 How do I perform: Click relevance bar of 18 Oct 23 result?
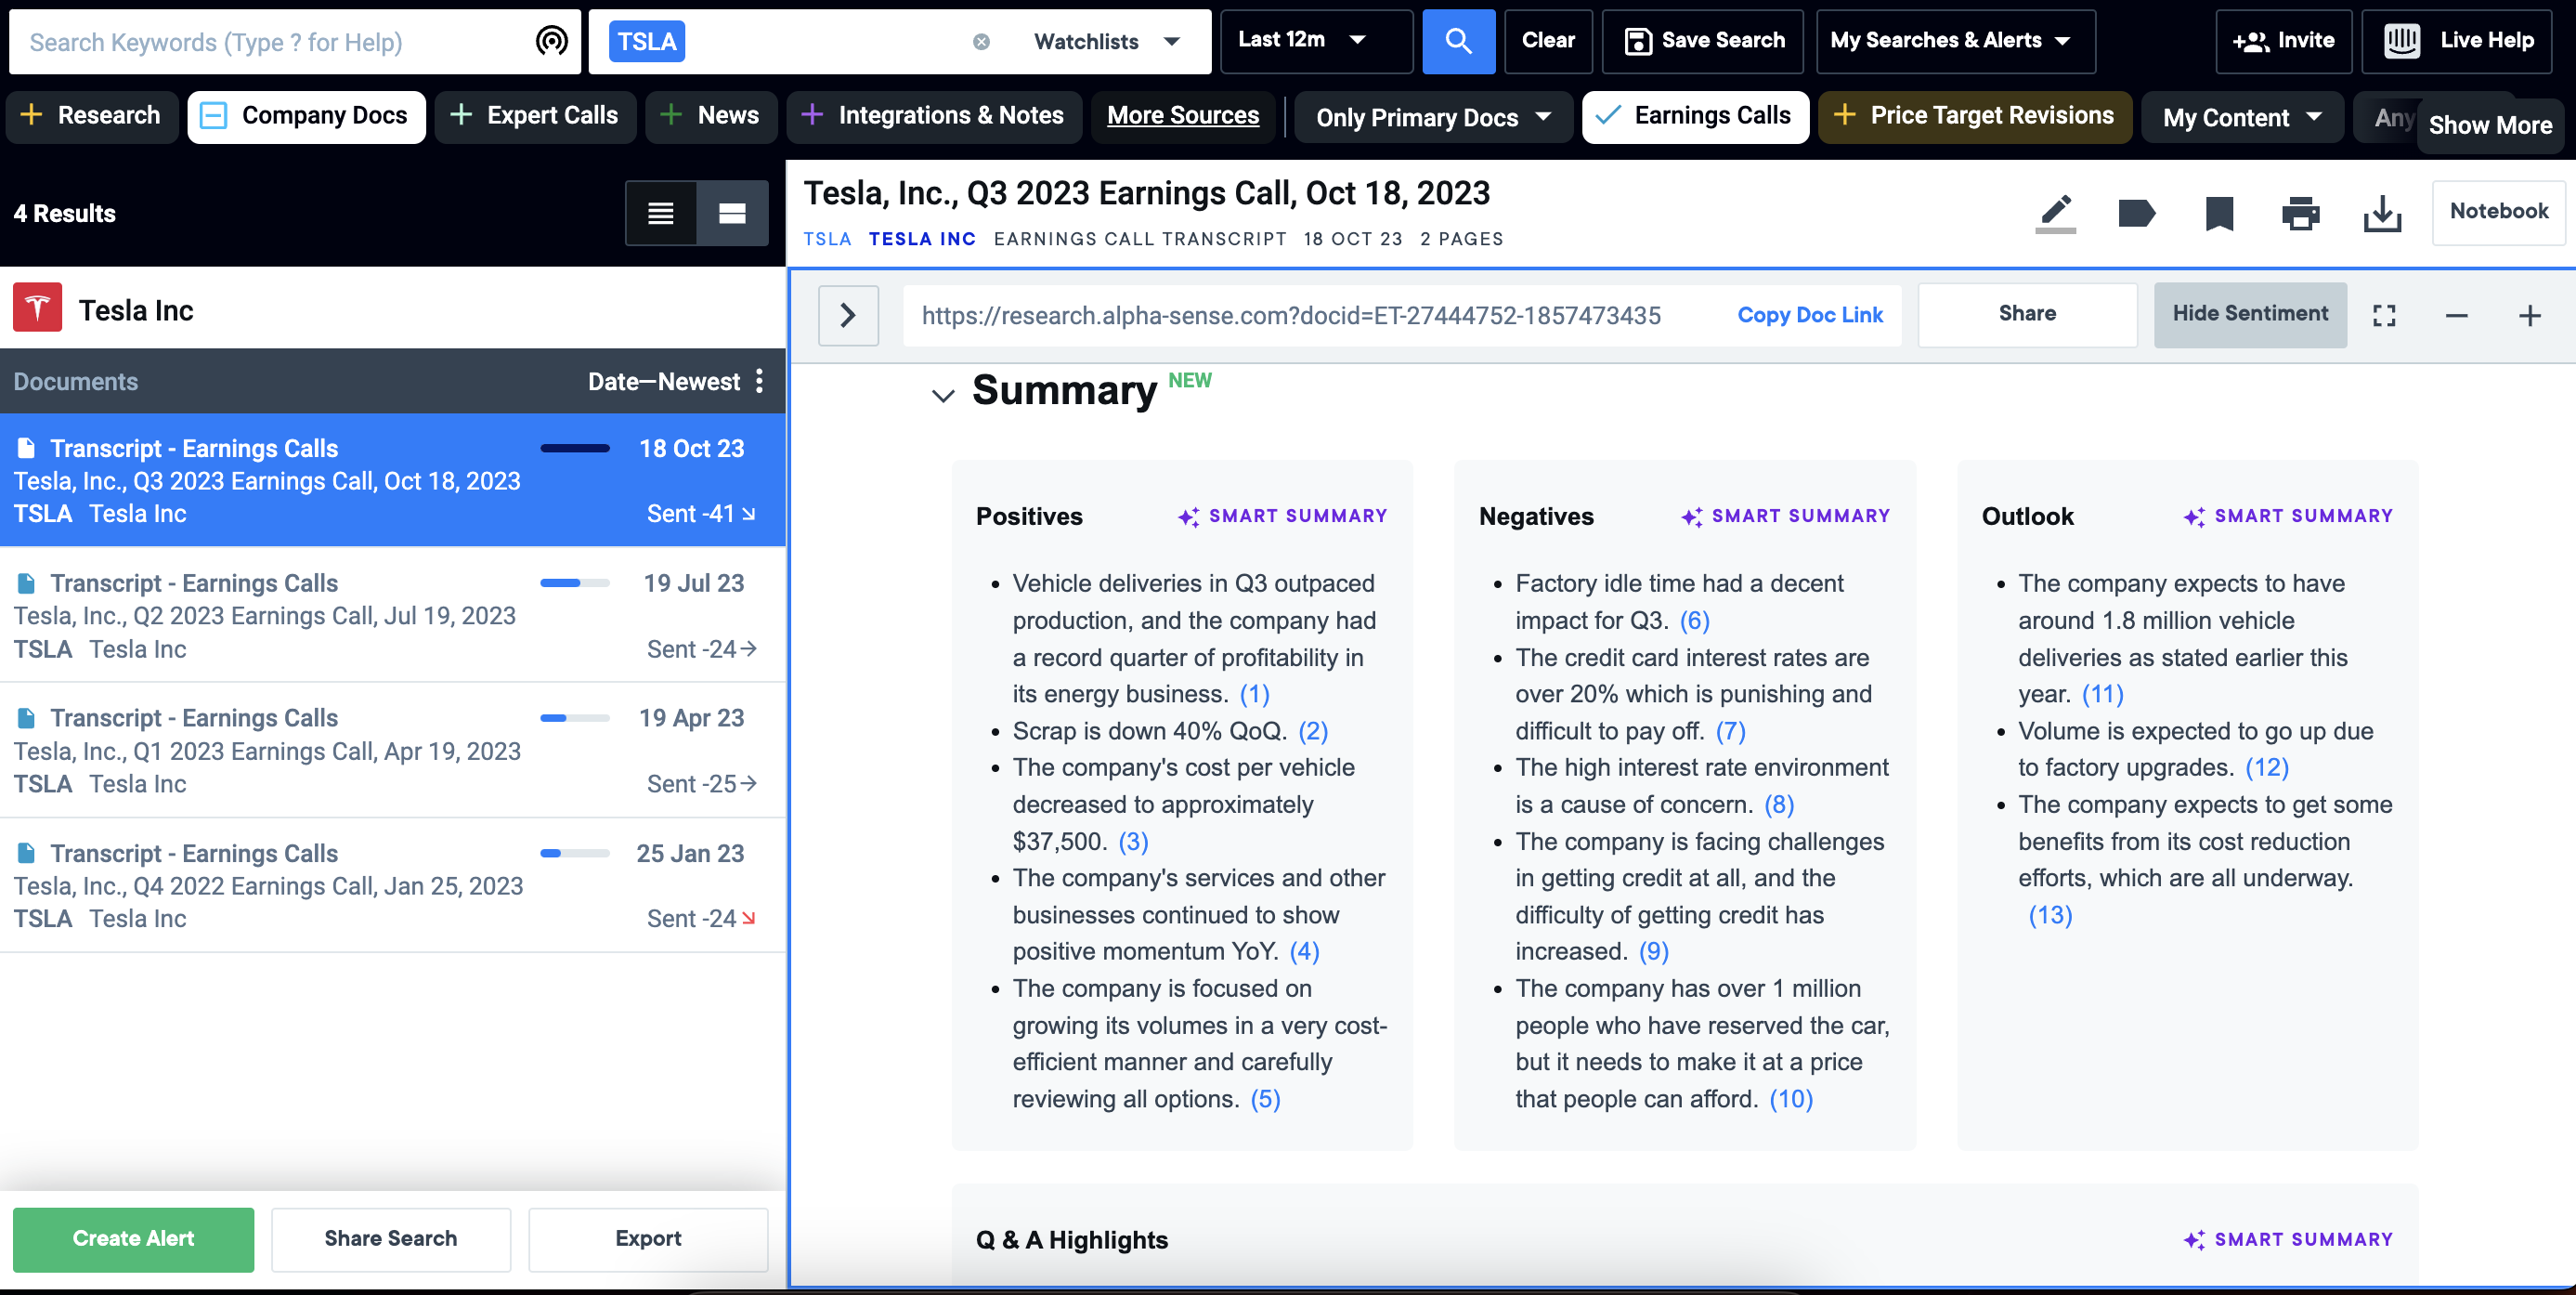(x=575, y=448)
